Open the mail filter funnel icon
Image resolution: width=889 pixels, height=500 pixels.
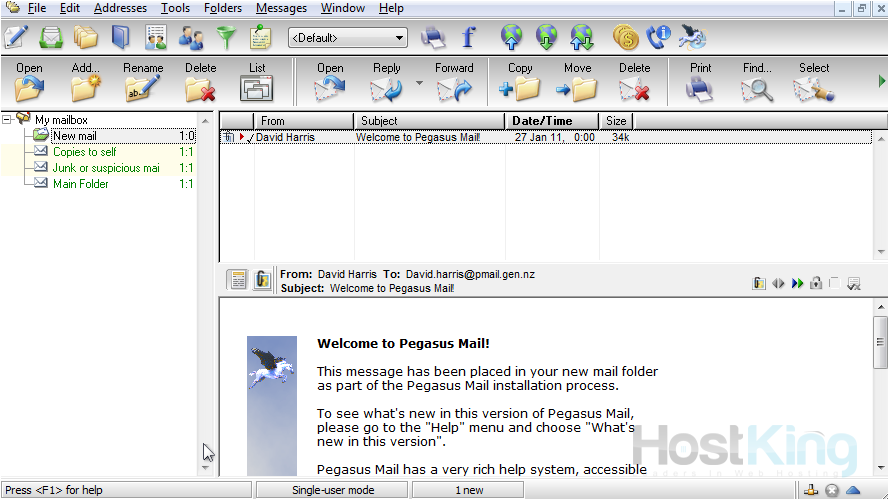click(x=226, y=38)
